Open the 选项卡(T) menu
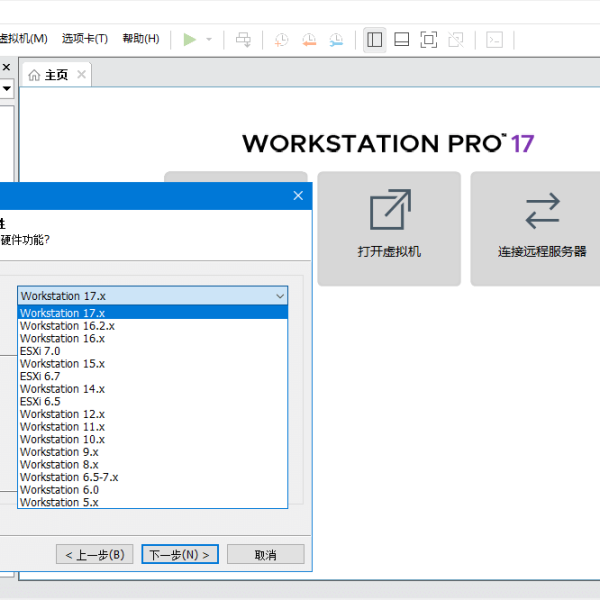600x600 pixels. 85,39
